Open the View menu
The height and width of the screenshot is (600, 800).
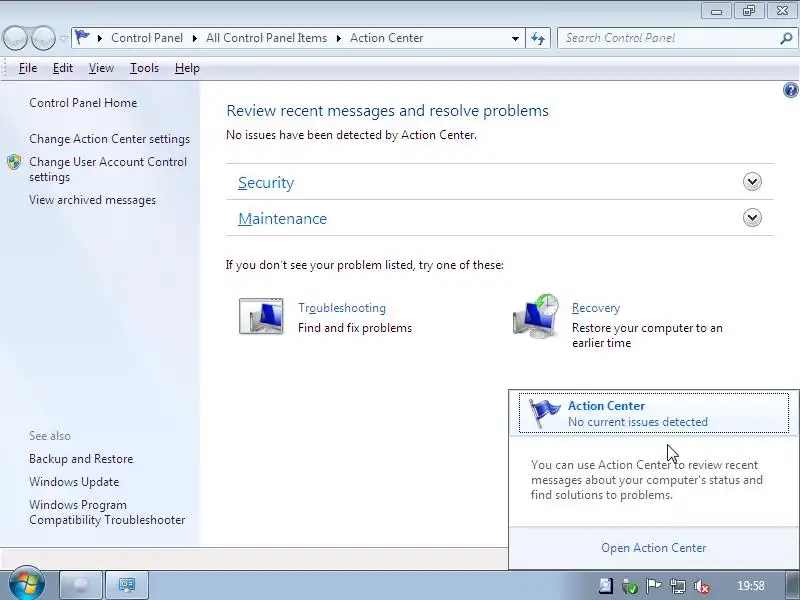pos(101,68)
